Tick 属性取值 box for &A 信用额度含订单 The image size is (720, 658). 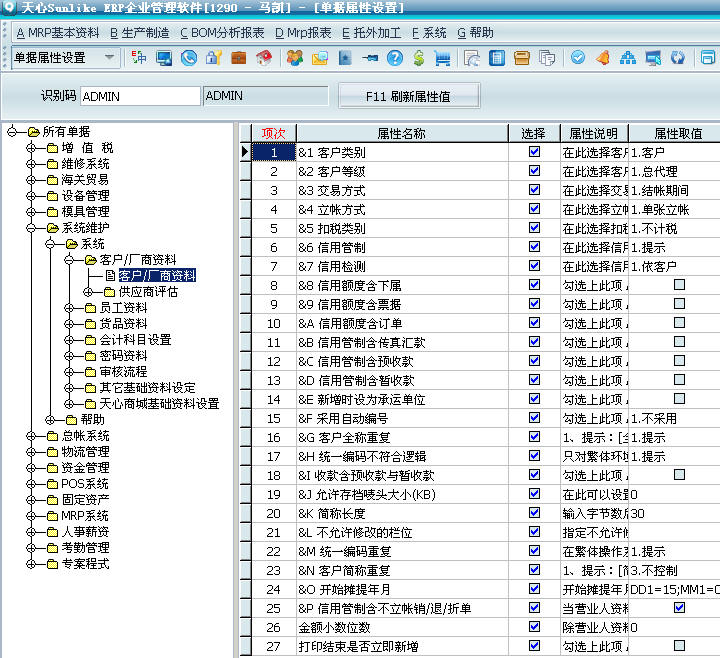point(679,323)
